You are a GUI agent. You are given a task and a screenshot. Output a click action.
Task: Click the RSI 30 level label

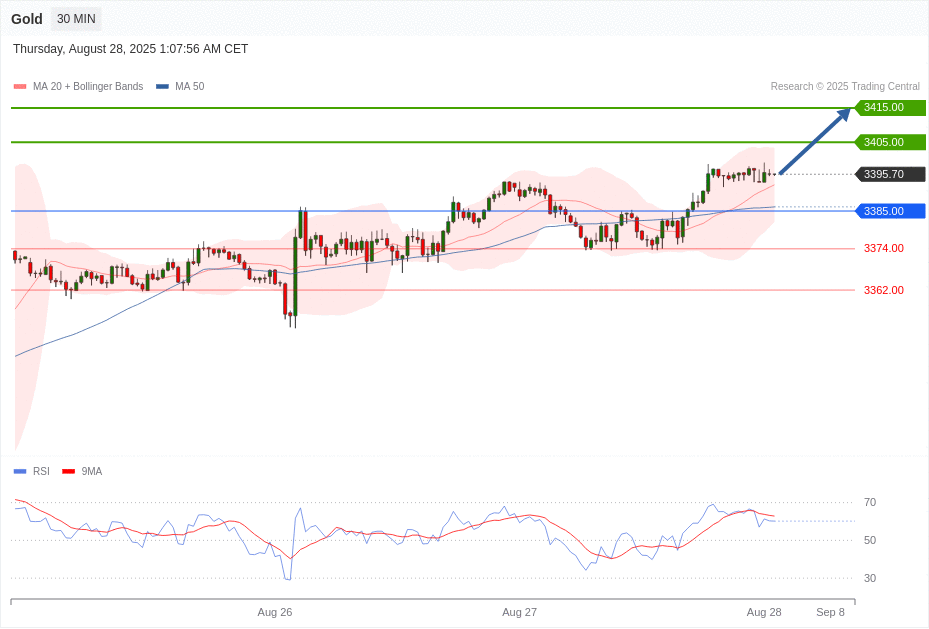point(870,578)
